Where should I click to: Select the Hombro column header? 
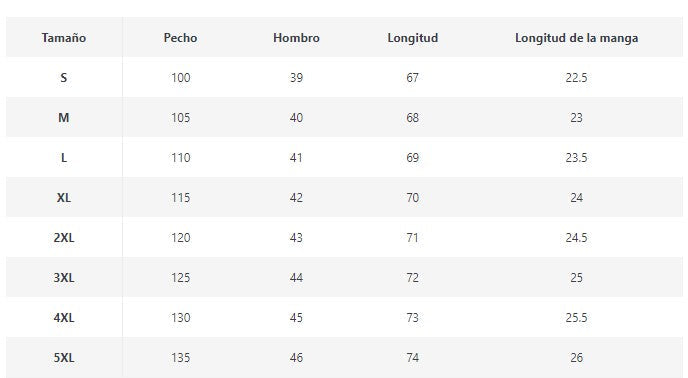click(296, 38)
